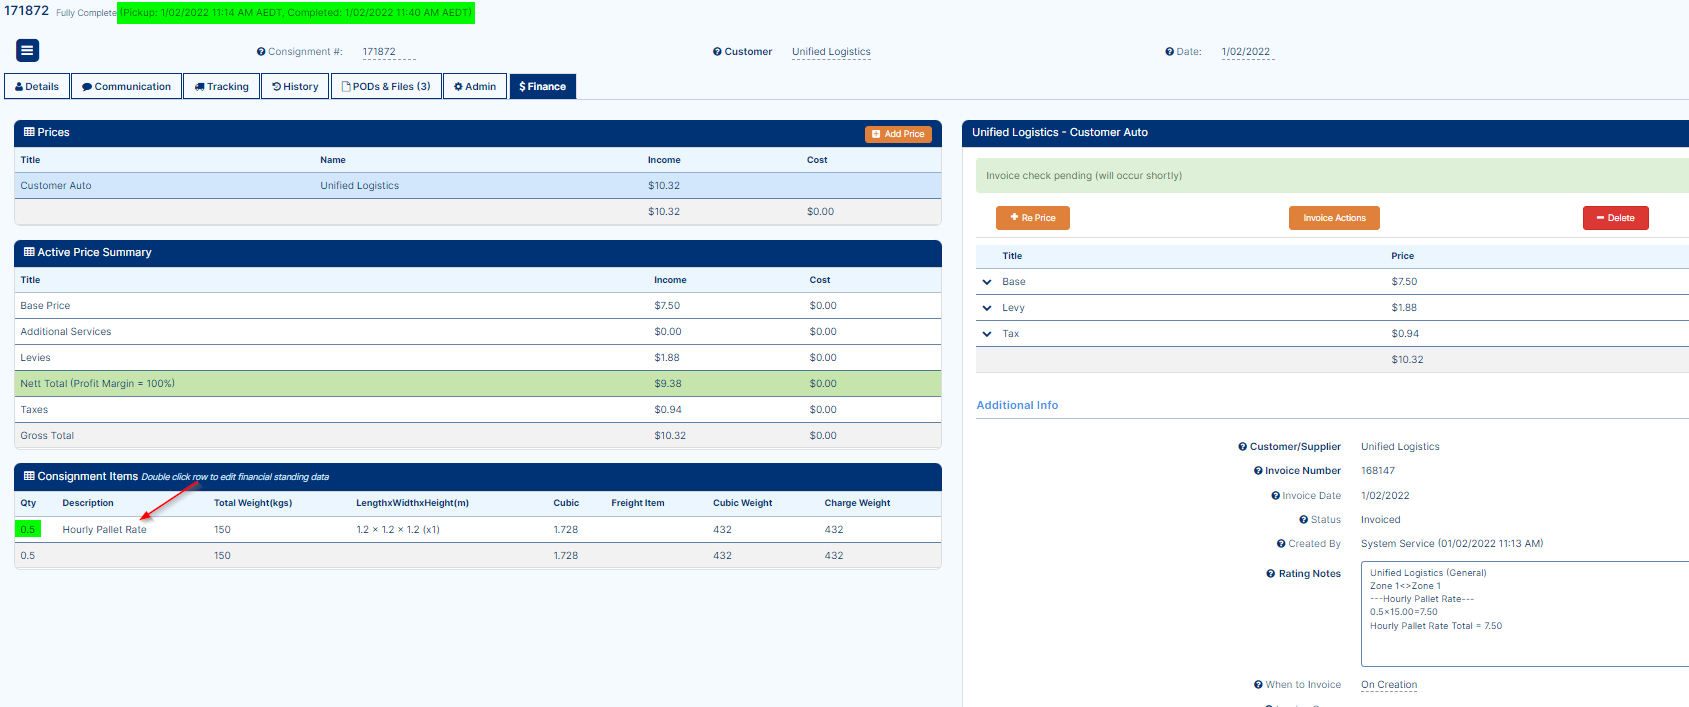Click the Invoice check pending notice
The image size is (1689, 707).
(1332, 176)
